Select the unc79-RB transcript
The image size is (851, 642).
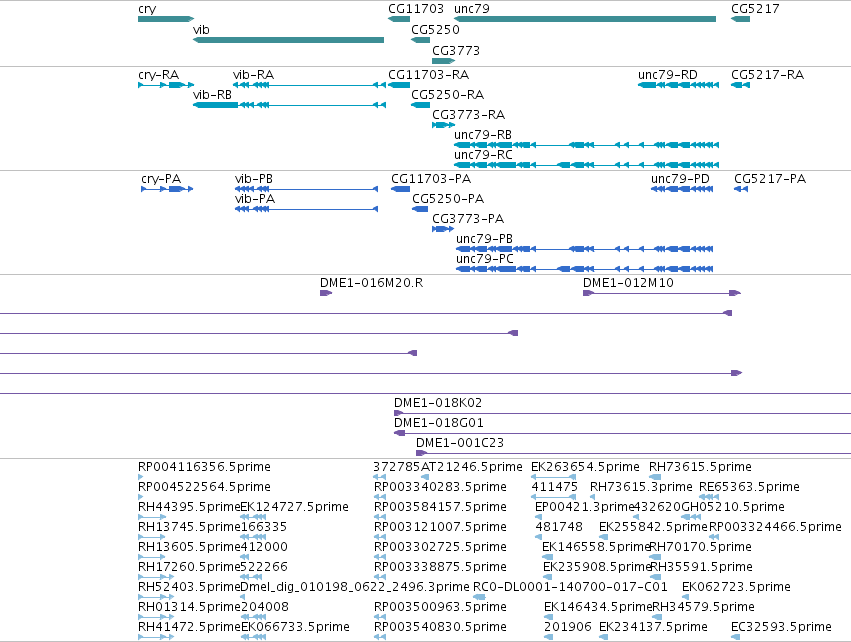586,145
